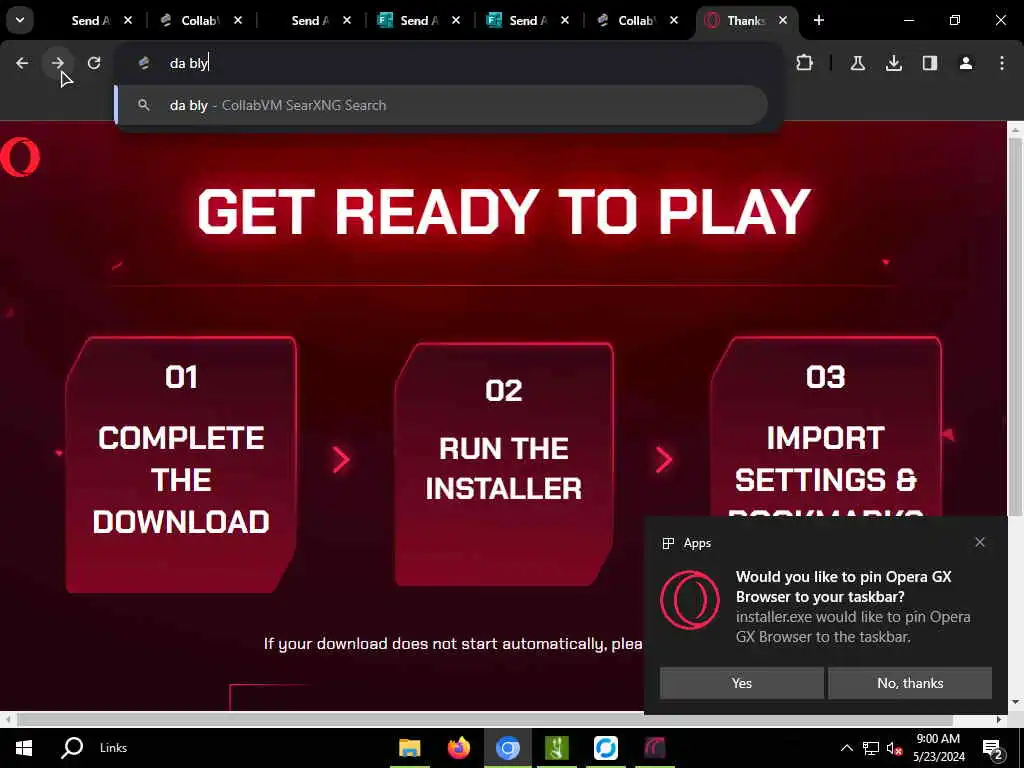This screenshot has height=768, width=1024.
Task: Close the Thanks tab
Action: click(x=782, y=20)
